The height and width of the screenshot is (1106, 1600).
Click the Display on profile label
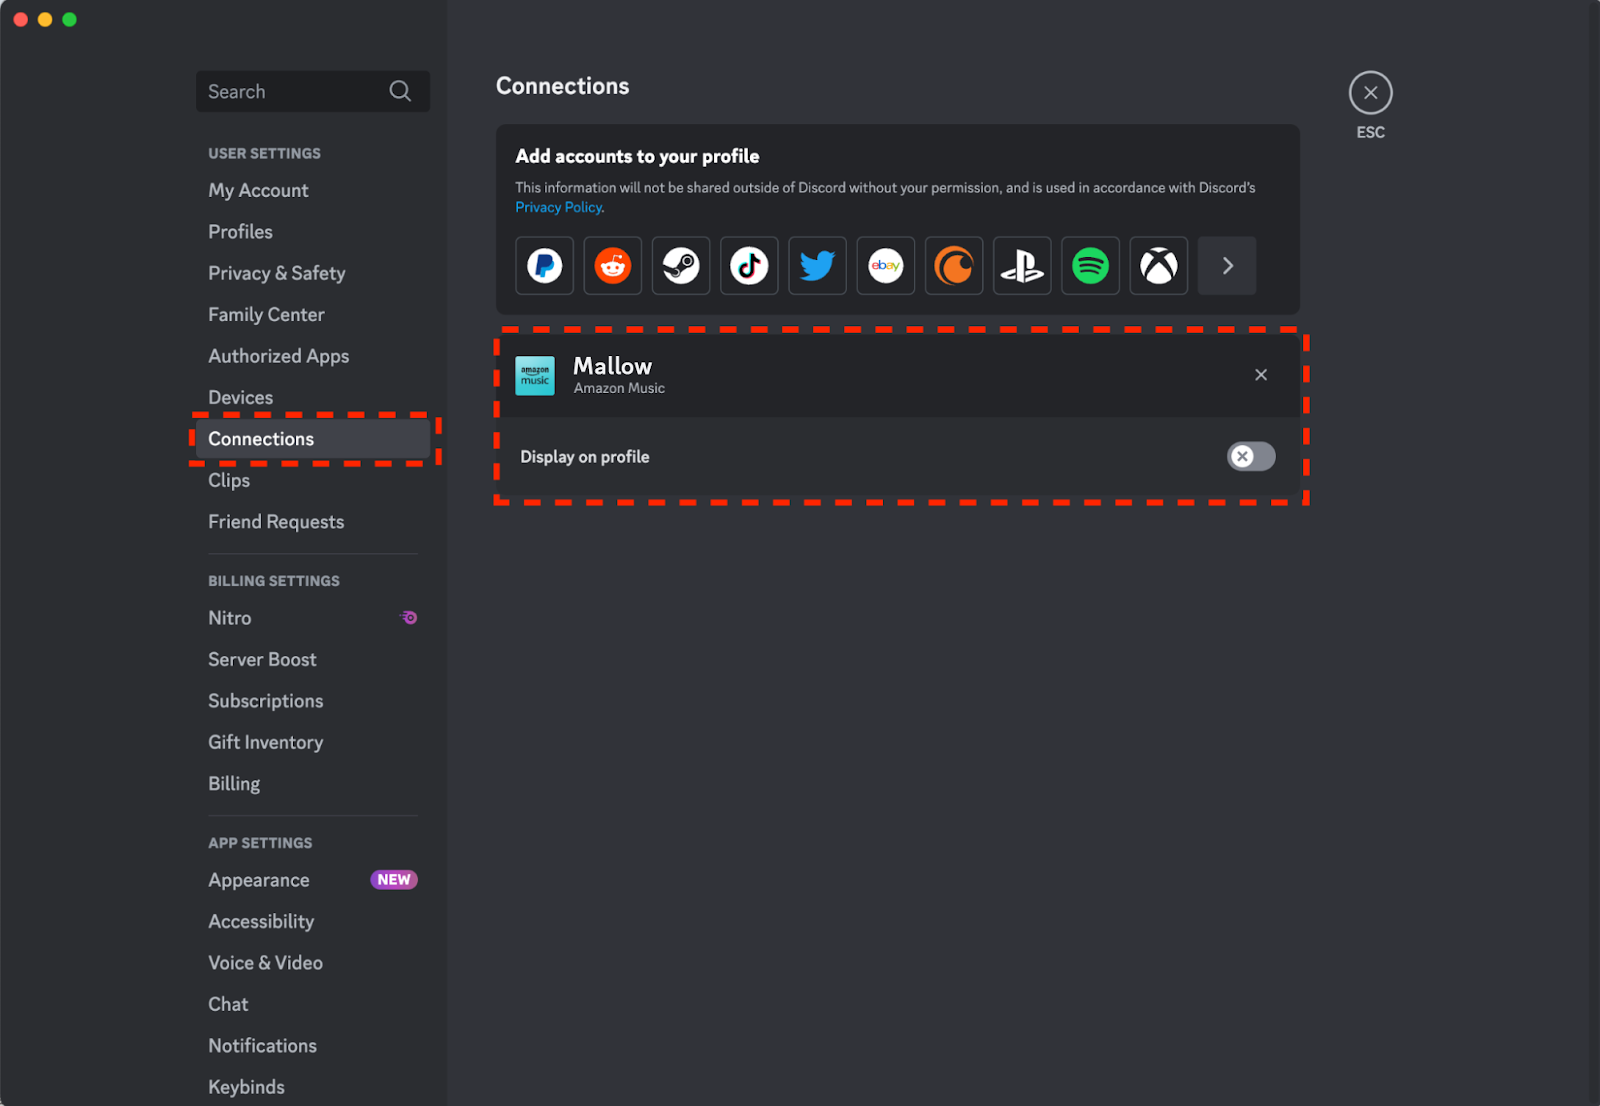point(585,457)
